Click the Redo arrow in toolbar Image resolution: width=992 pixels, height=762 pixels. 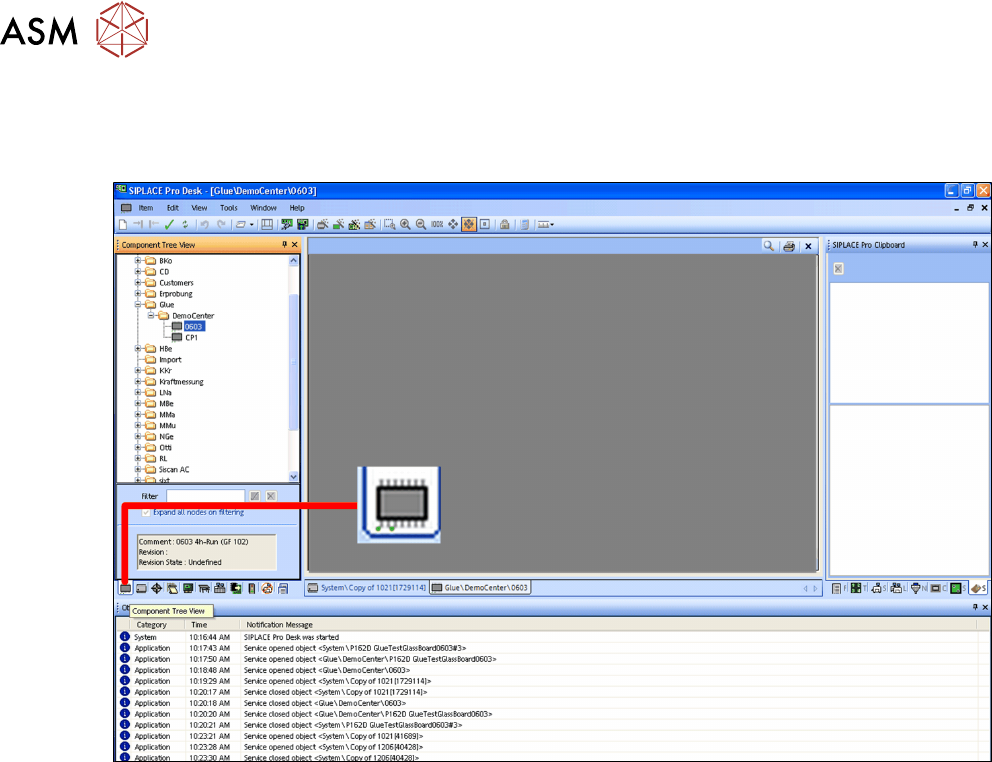[221, 225]
